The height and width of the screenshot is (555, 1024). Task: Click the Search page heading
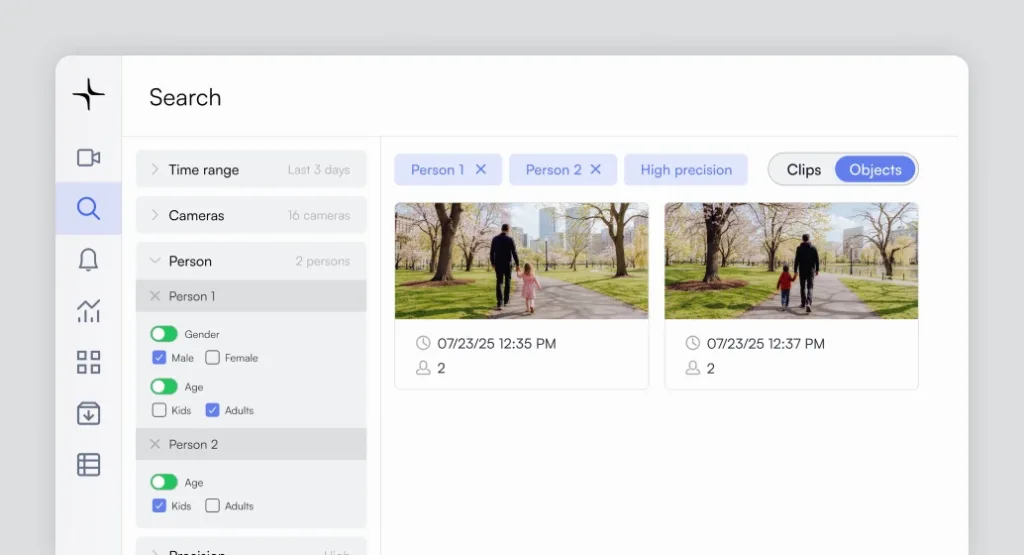pos(185,97)
